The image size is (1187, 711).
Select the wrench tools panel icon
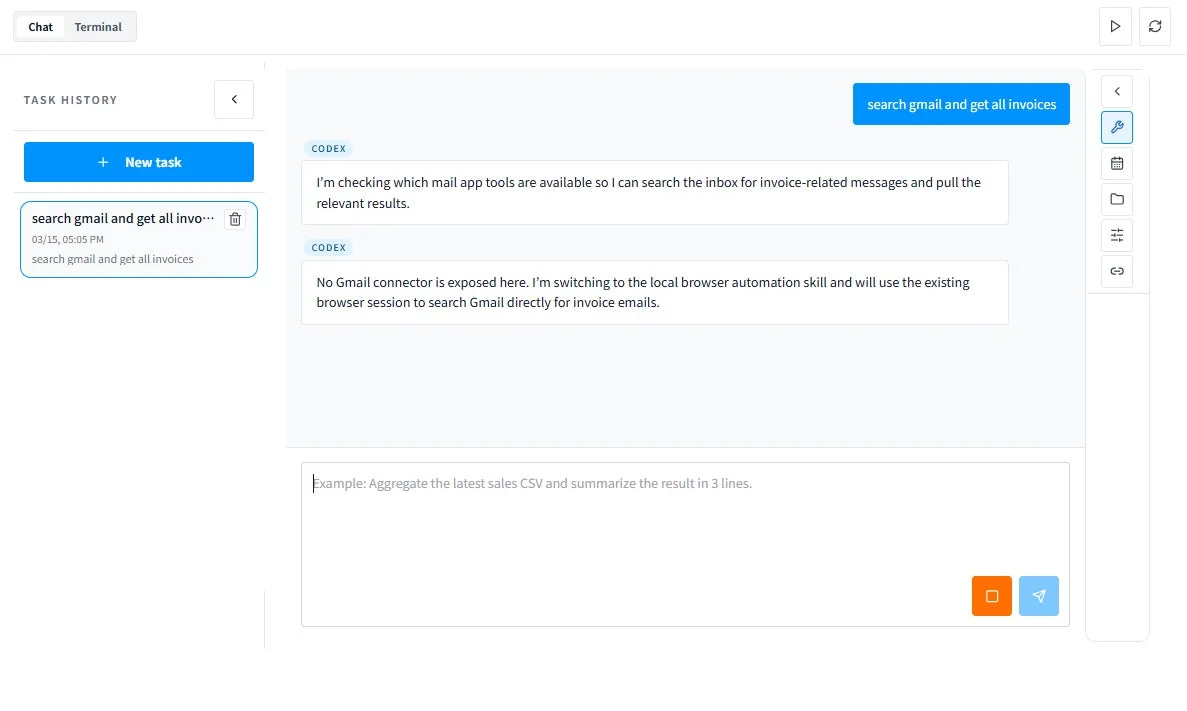(x=1116, y=127)
